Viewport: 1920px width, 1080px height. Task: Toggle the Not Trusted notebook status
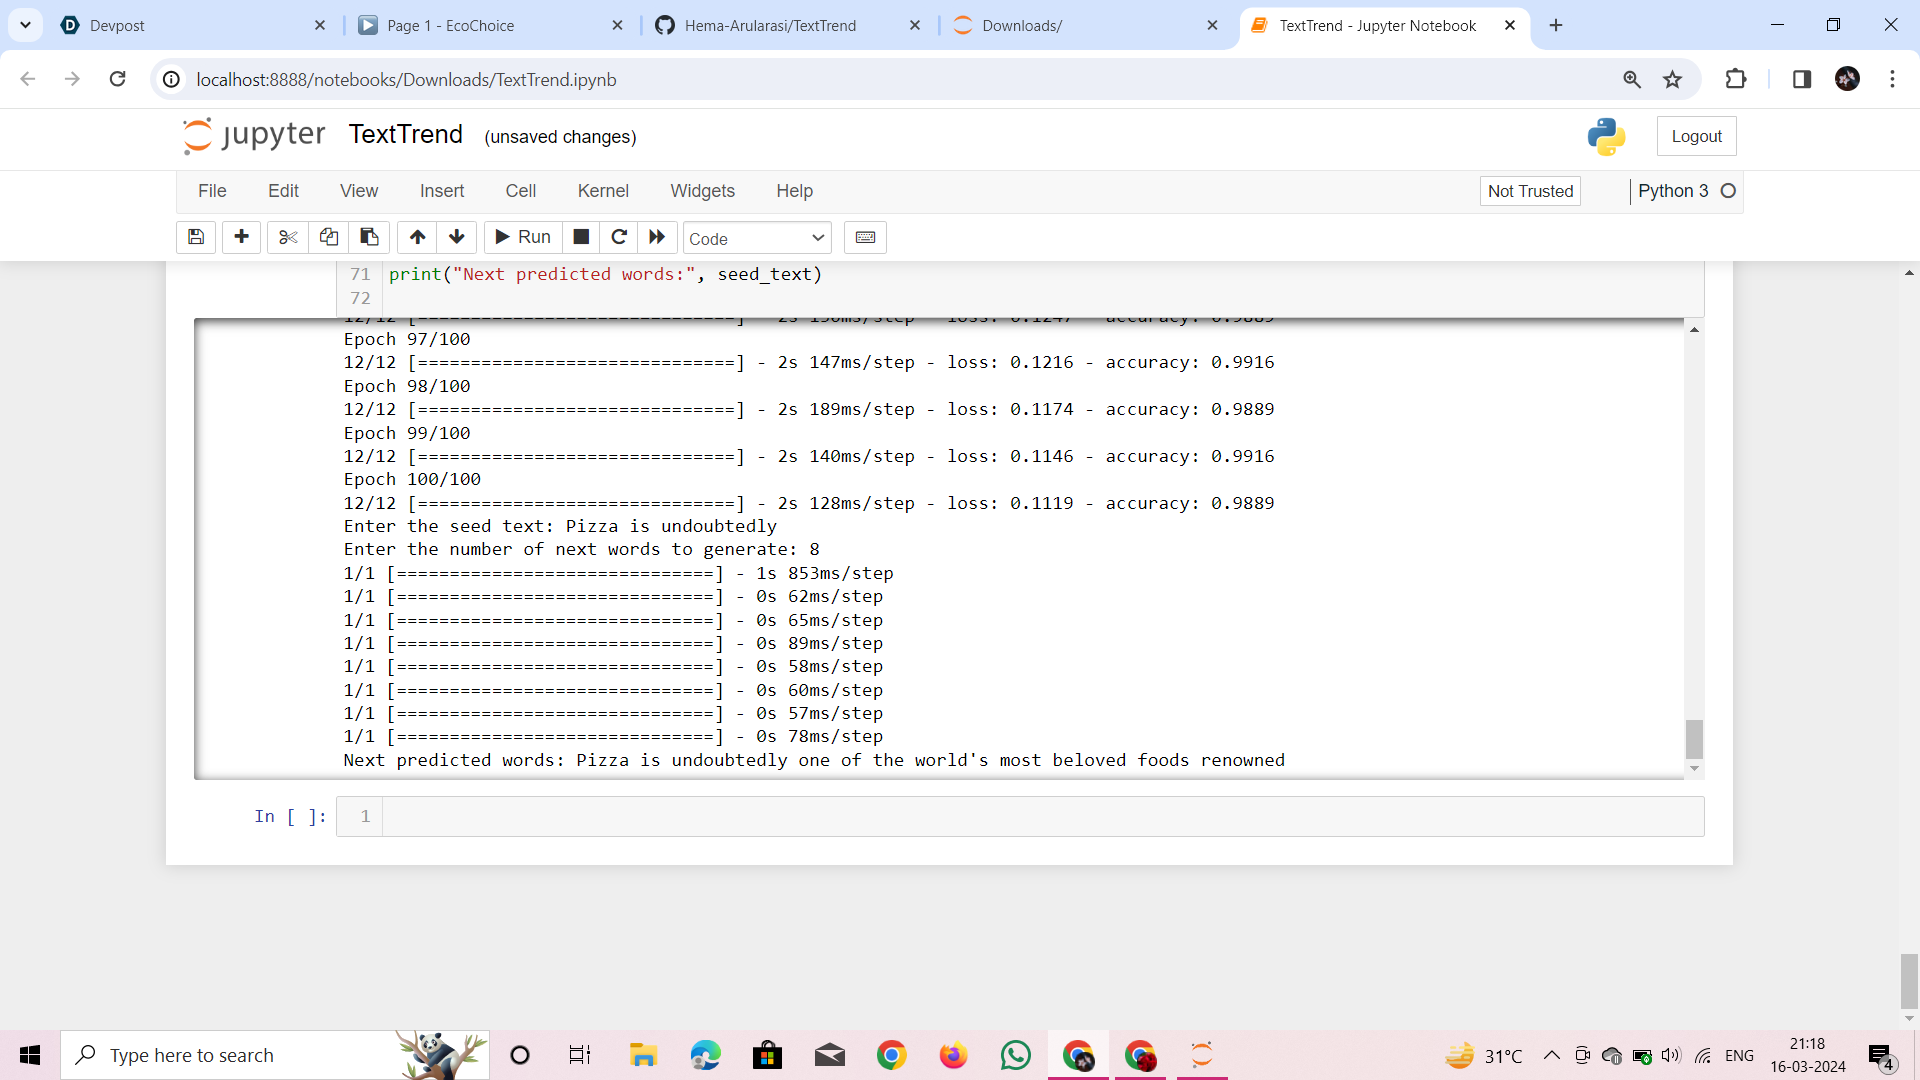[x=1529, y=191]
